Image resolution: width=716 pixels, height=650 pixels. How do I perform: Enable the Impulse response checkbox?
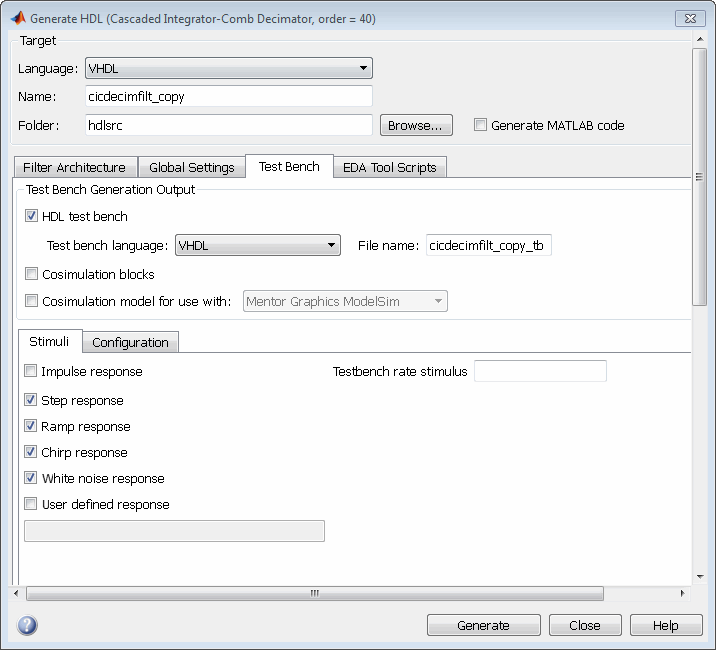(x=31, y=371)
